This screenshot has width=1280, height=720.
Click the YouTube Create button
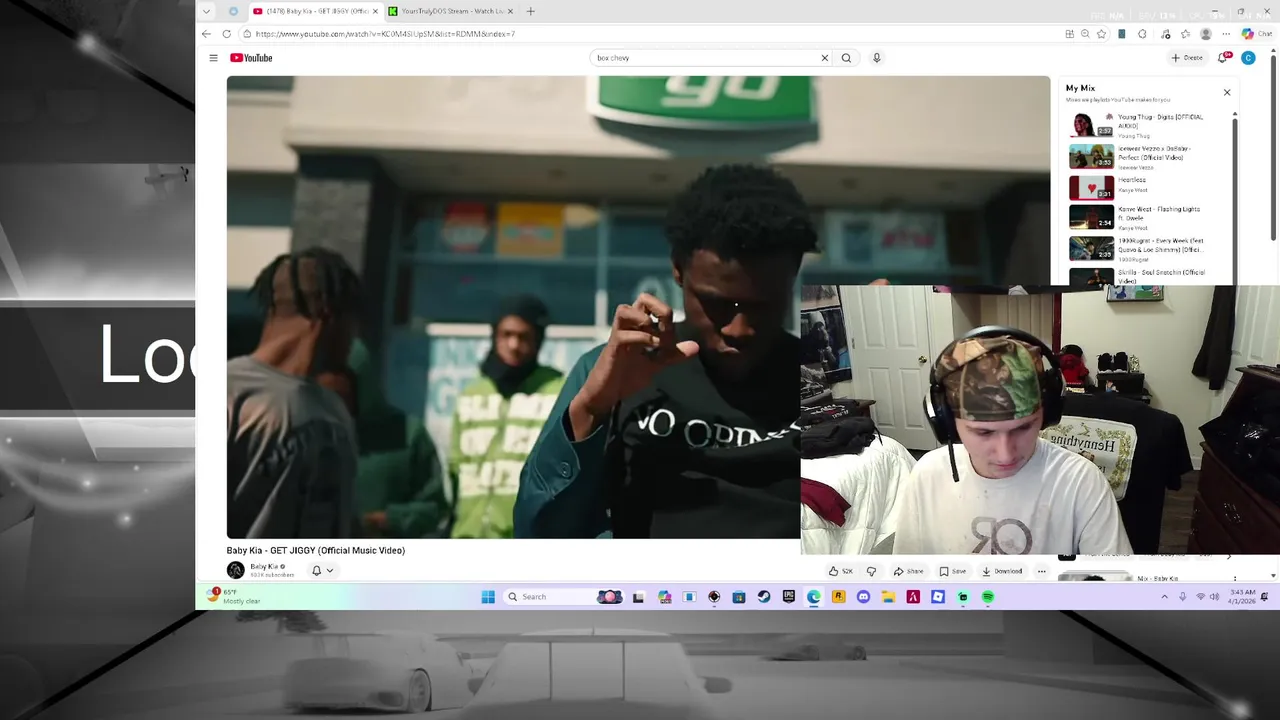coord(1188,58)
